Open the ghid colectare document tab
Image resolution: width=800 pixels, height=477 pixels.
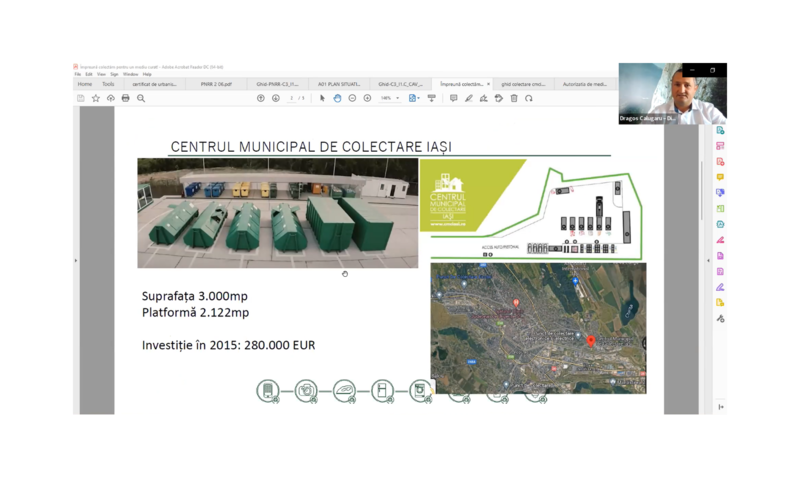point(523,84)
